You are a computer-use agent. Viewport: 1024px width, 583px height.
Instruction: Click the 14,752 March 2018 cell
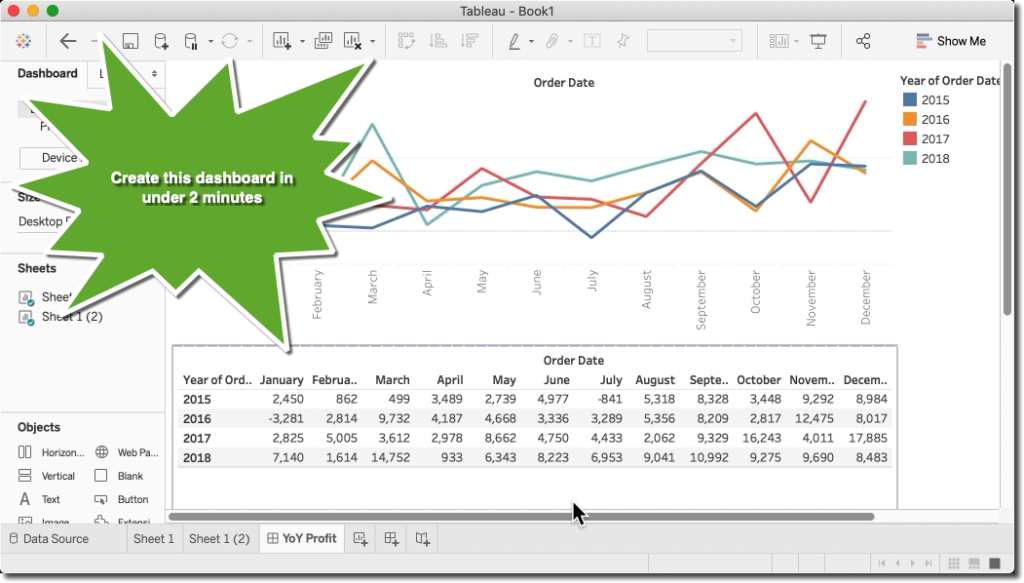(x=391, y=458)
